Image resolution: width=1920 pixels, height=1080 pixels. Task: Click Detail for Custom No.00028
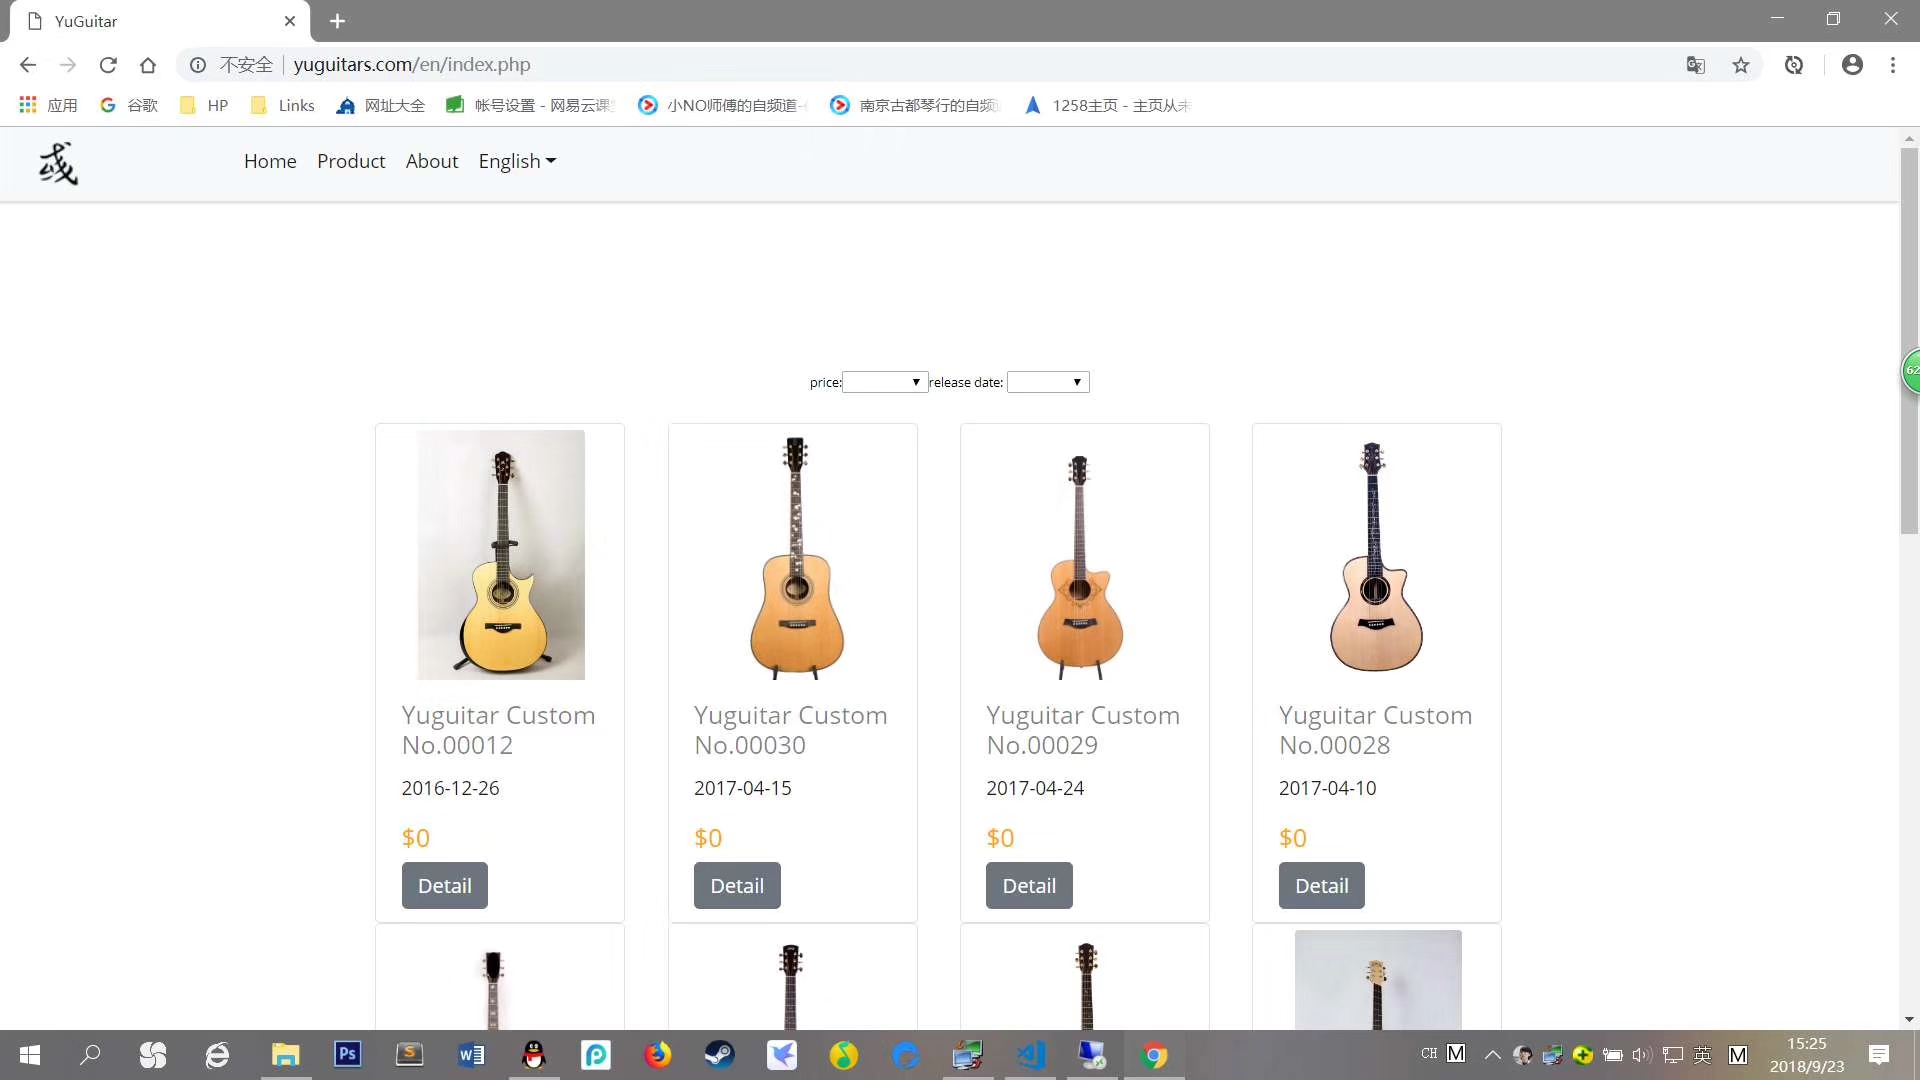click(x=1321, y=886)
